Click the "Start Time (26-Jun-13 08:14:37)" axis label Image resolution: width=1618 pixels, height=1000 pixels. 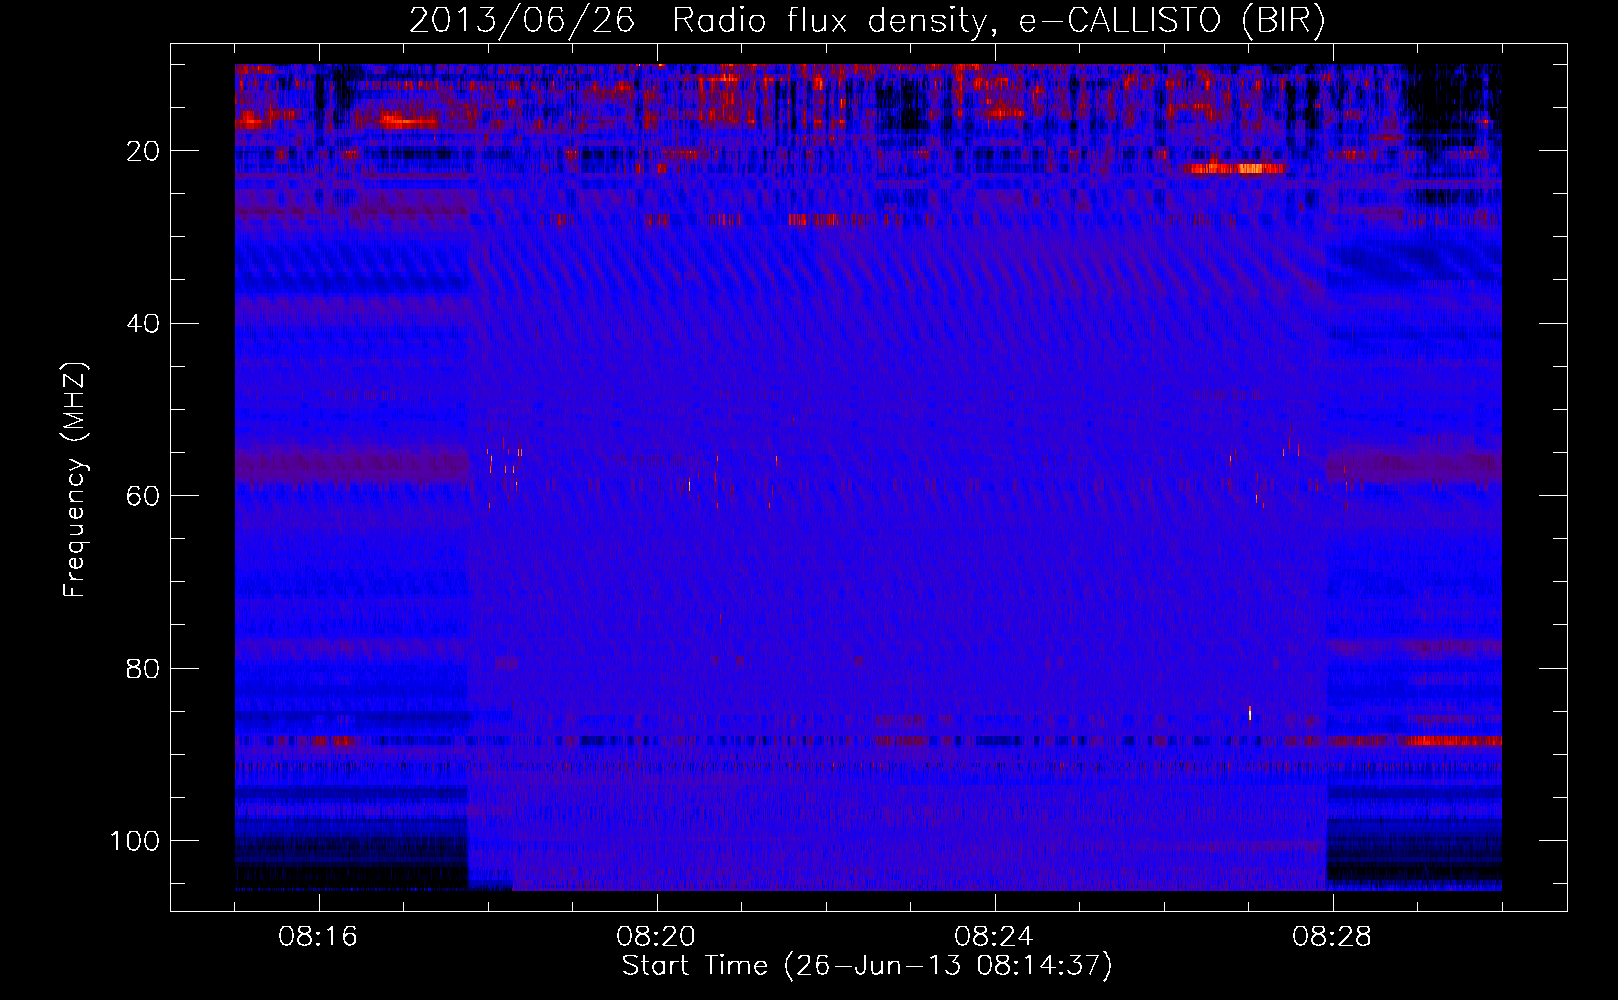tap(867, 966)
